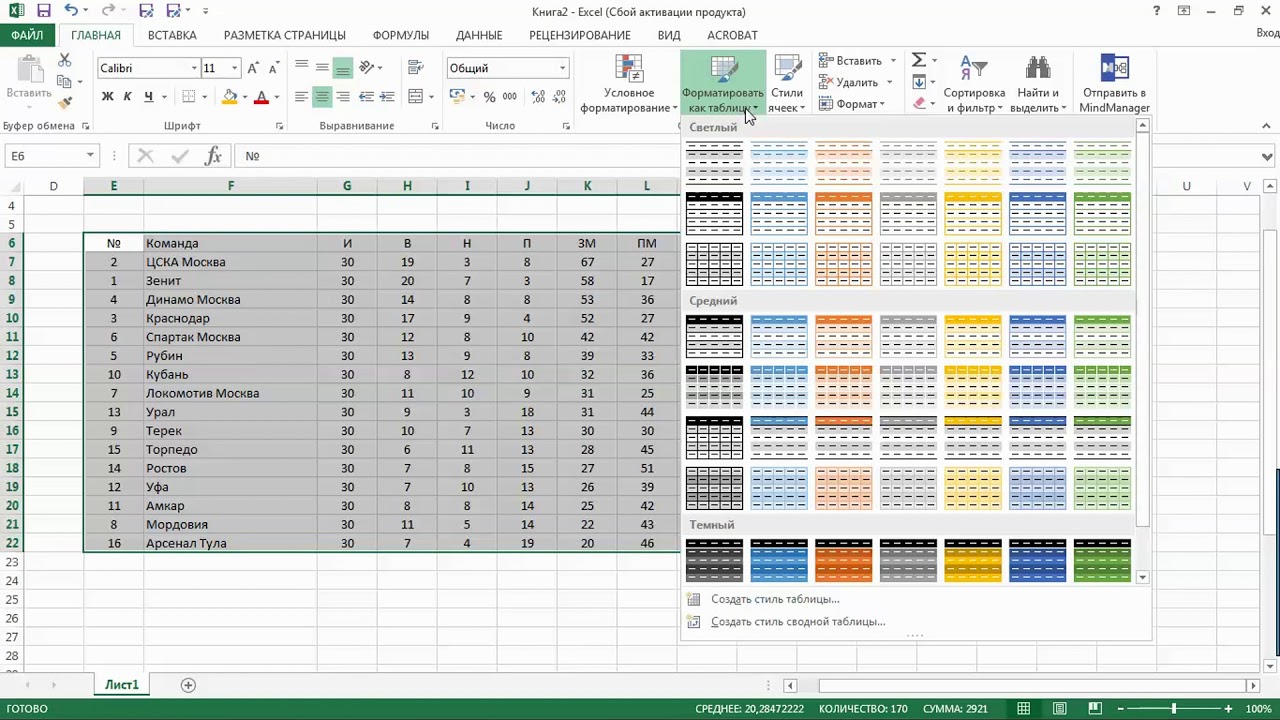Toggle italic К formatting
Image resolution: width=1280 pixels, height=720 pixels.
pos(127,97)
